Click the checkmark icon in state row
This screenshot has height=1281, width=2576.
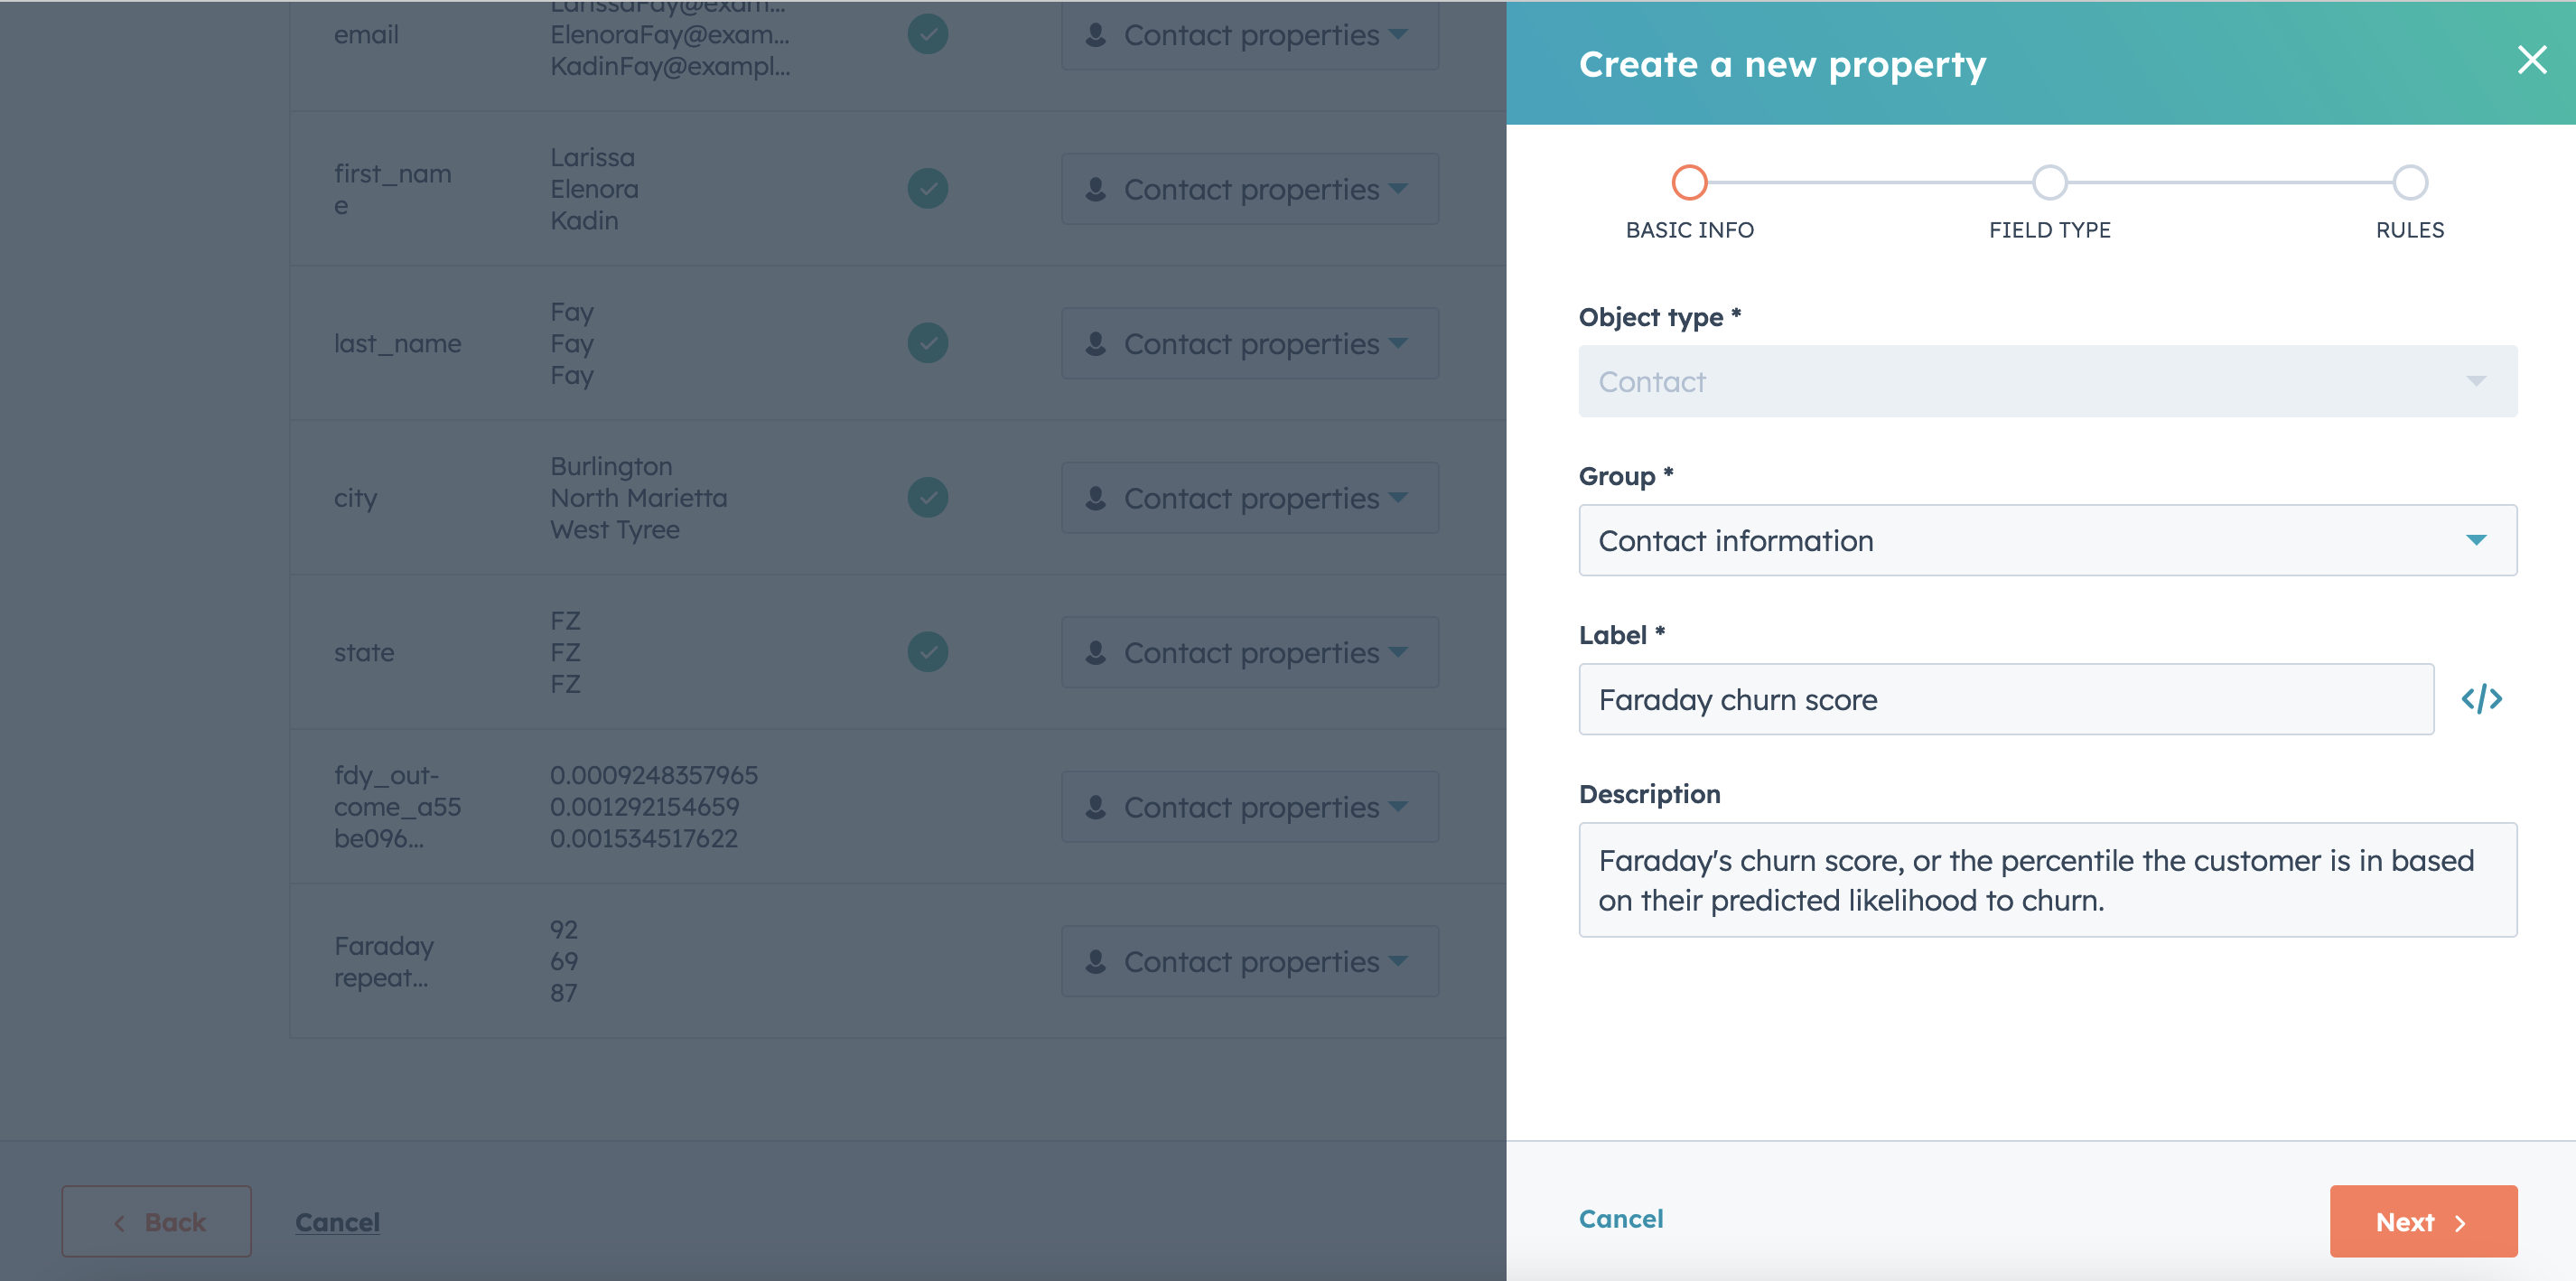(927, 652)
